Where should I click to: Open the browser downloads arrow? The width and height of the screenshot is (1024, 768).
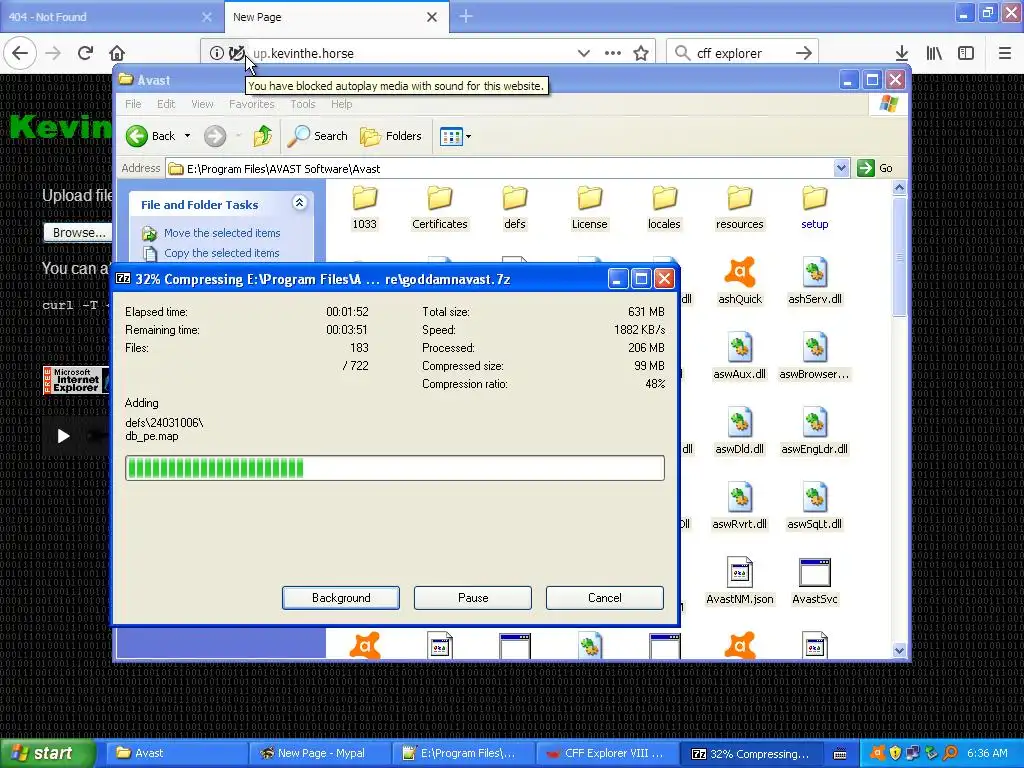point(902,54)
